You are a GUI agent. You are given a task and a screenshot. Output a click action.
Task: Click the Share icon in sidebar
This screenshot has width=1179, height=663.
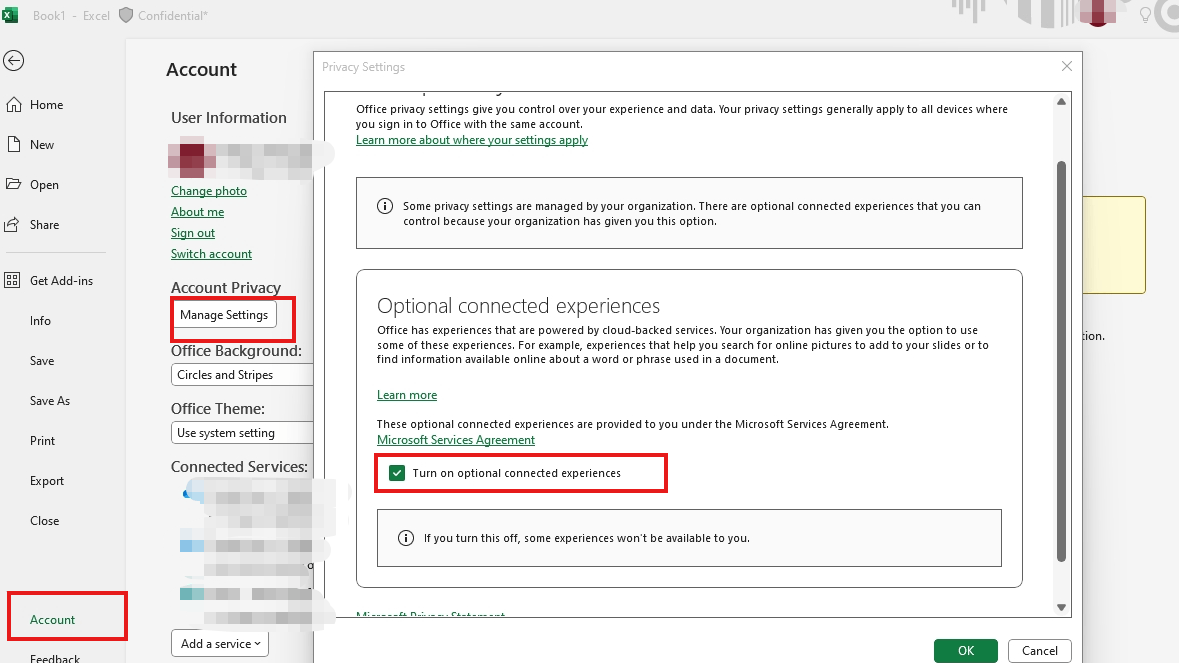(12, 224)
